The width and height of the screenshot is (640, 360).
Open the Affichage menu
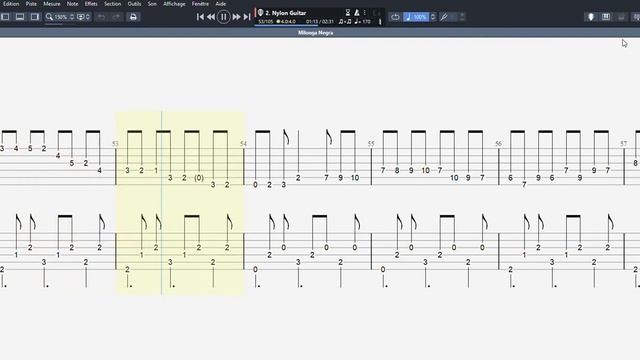(x=174, y=4)
